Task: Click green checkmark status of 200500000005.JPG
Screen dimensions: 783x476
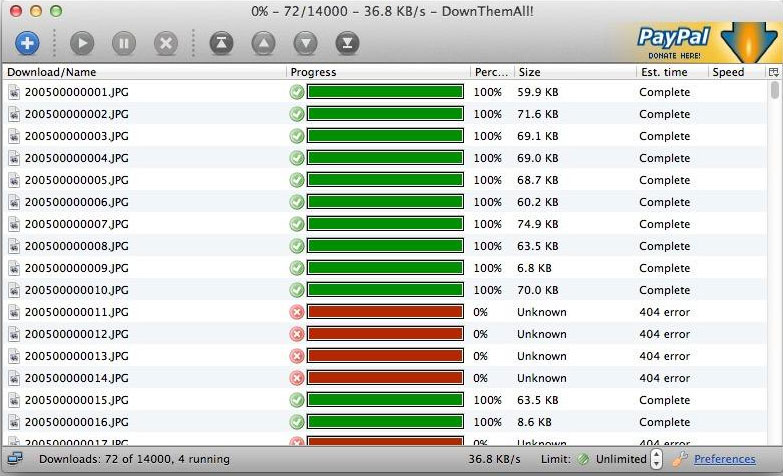Action: 297,180
